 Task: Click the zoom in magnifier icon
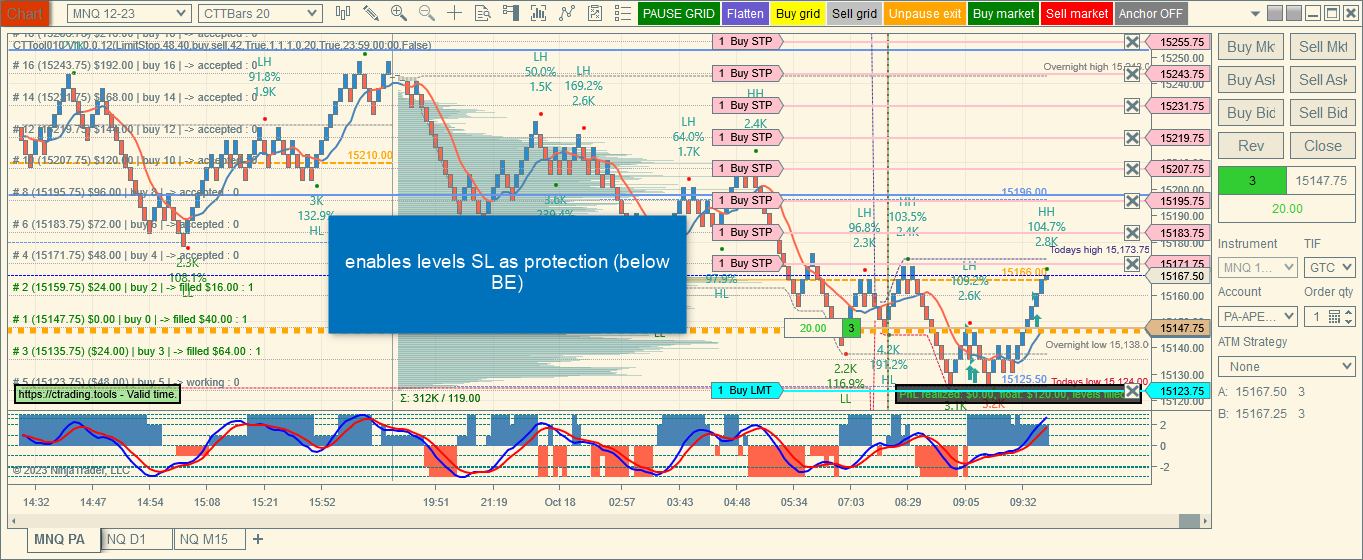(399, 13)
